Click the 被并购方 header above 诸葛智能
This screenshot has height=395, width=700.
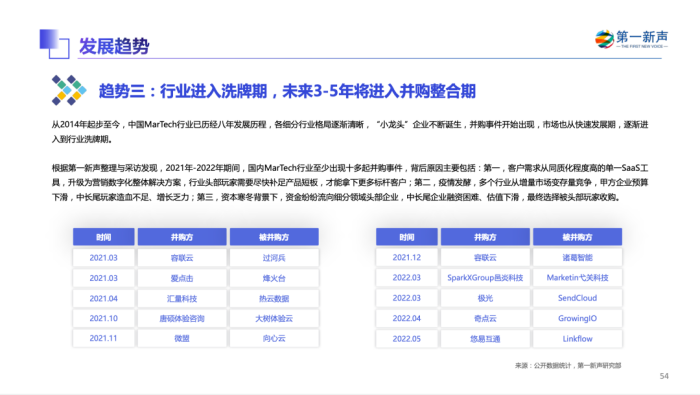point(577,237)
